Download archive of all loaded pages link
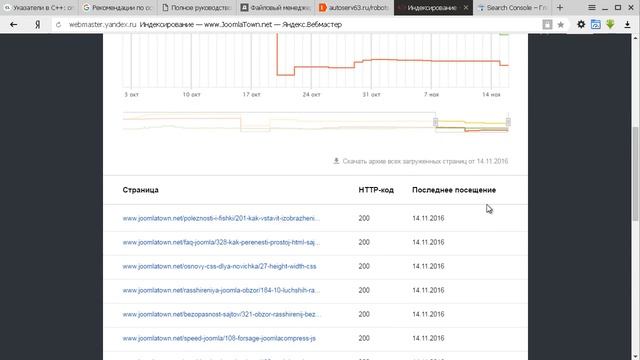640x360 pixels. 425,161
